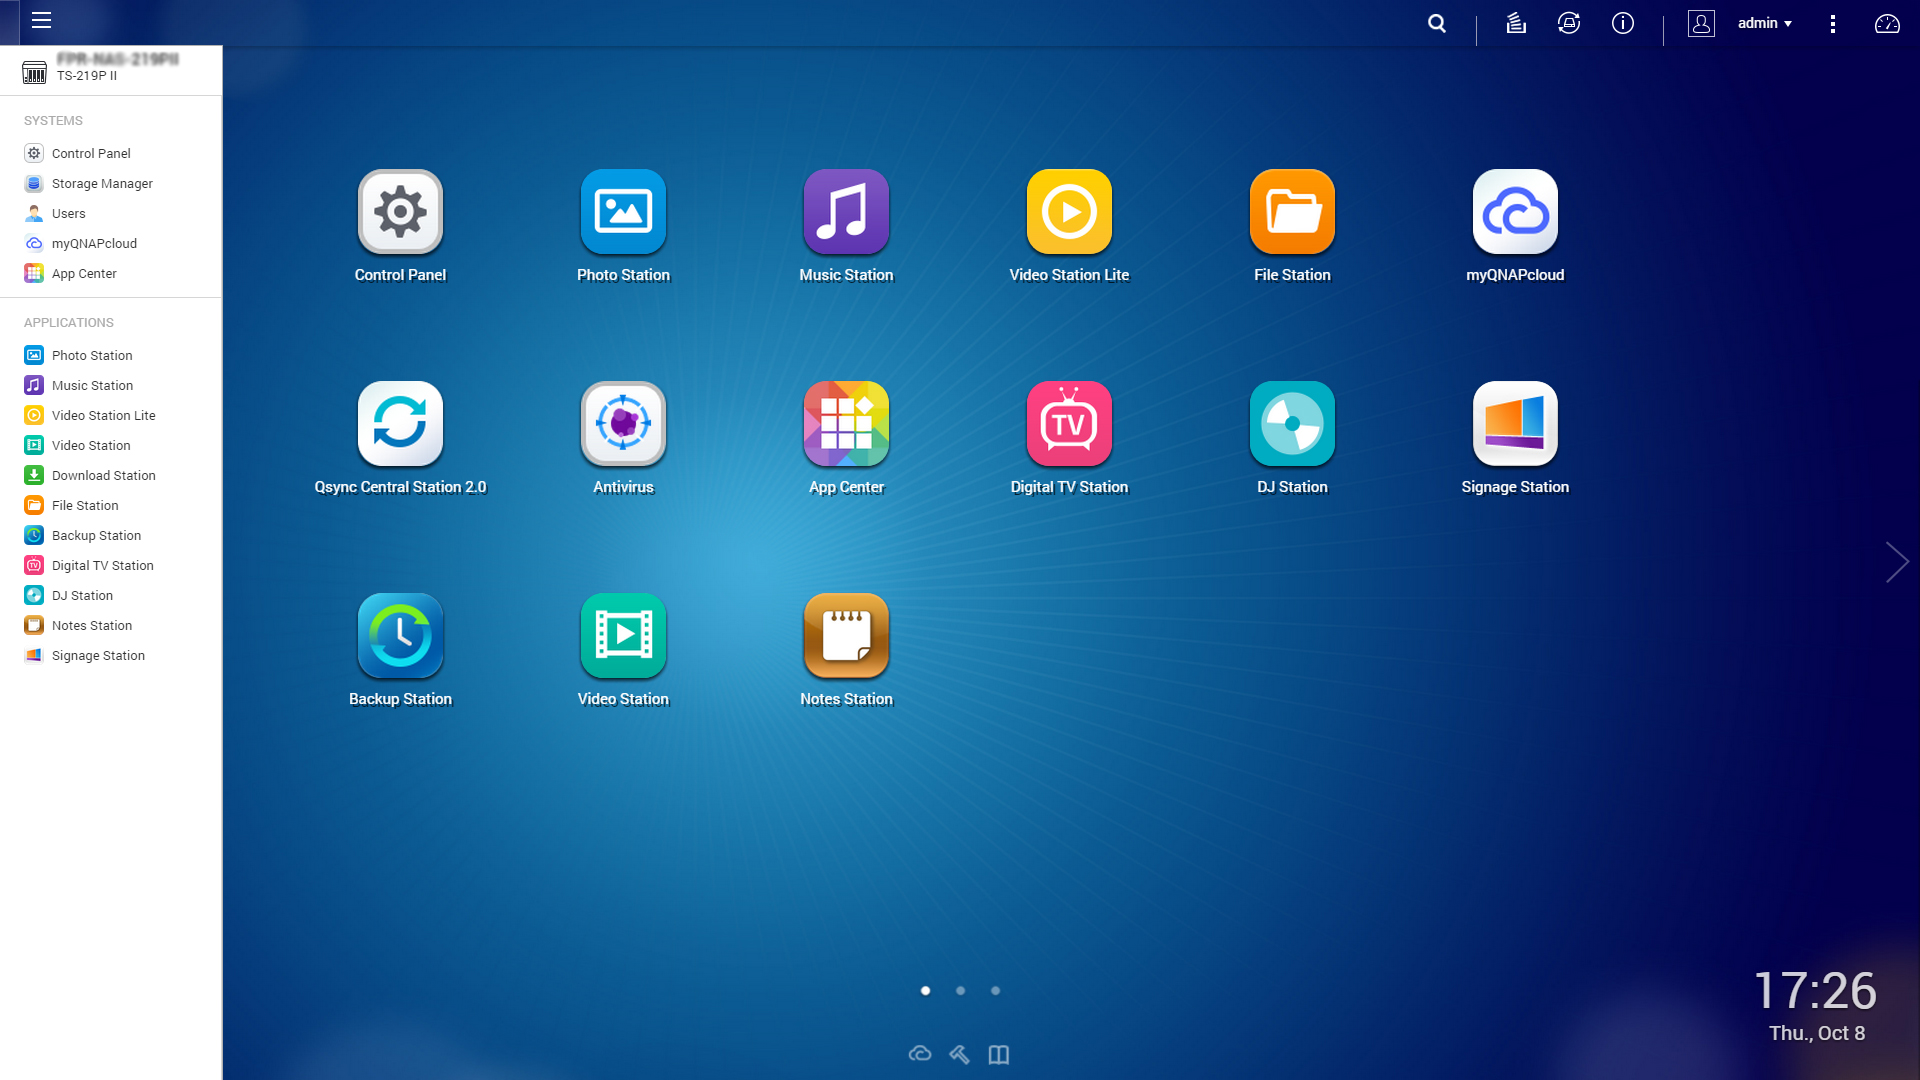Open the Control Panel desktop icon
Image resolution: width=1920 pixels, height=1080 pixels.
click(x=400, y=212)
